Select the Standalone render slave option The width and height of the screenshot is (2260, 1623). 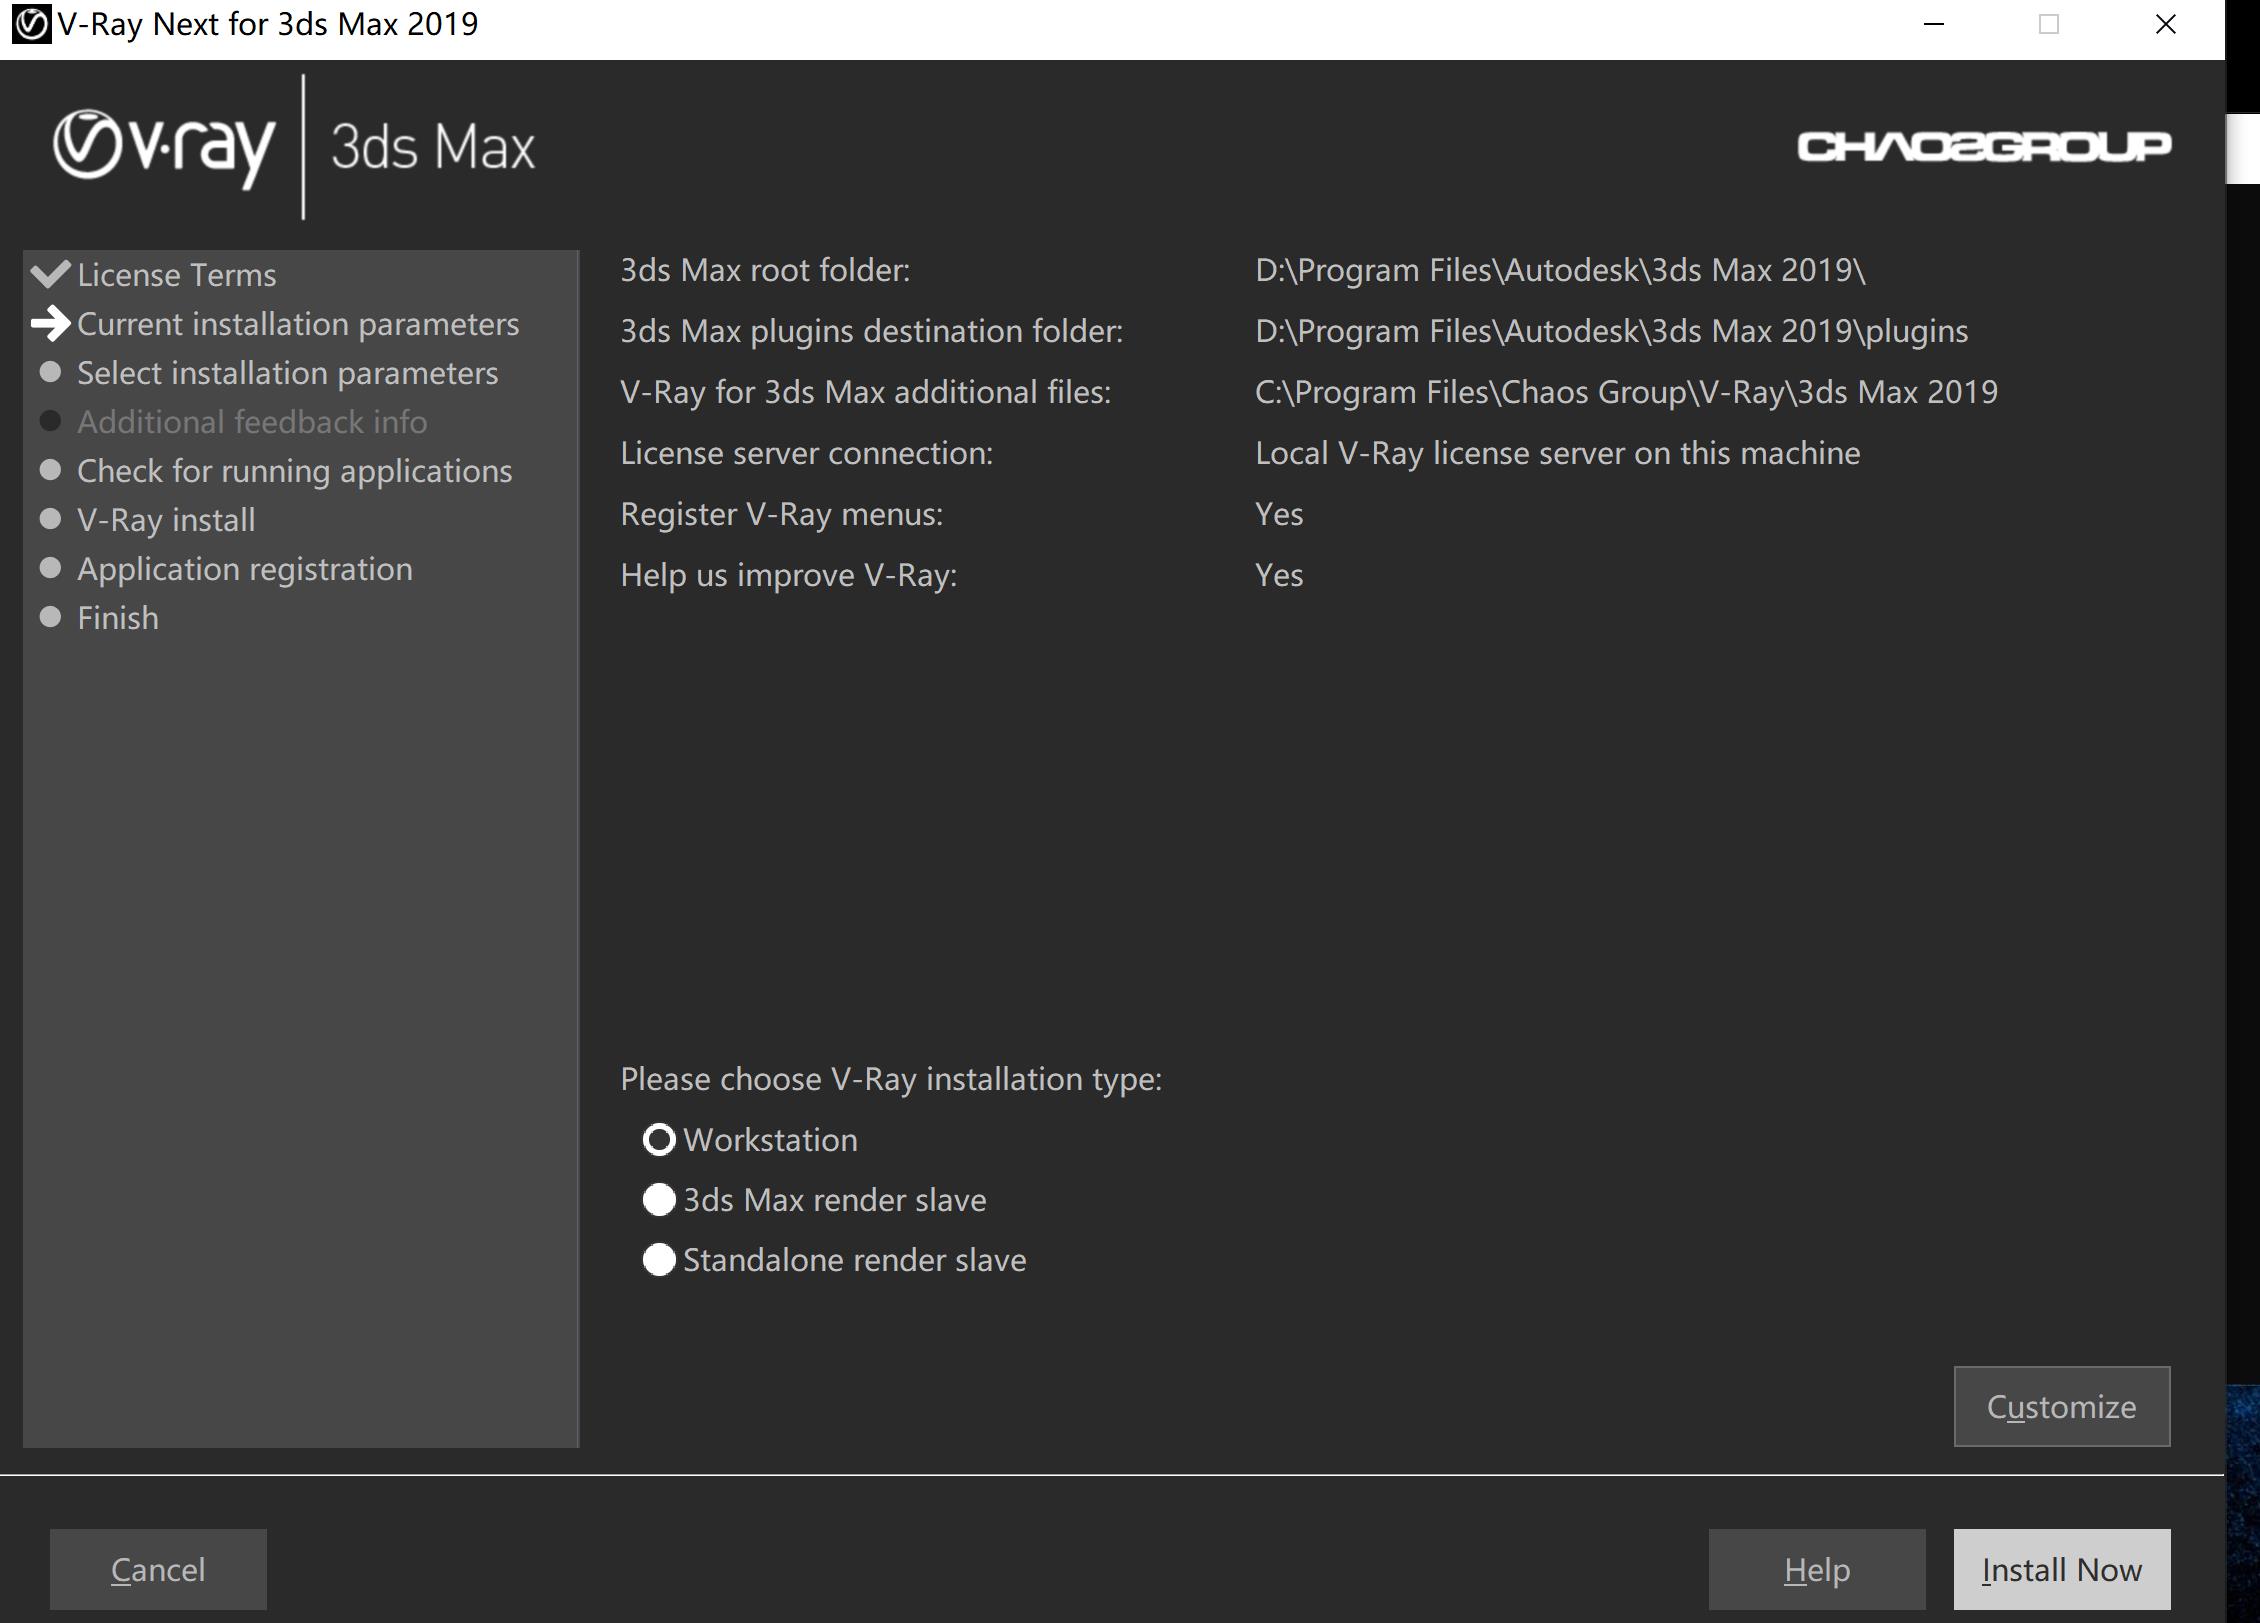[x=658, y=1258]
